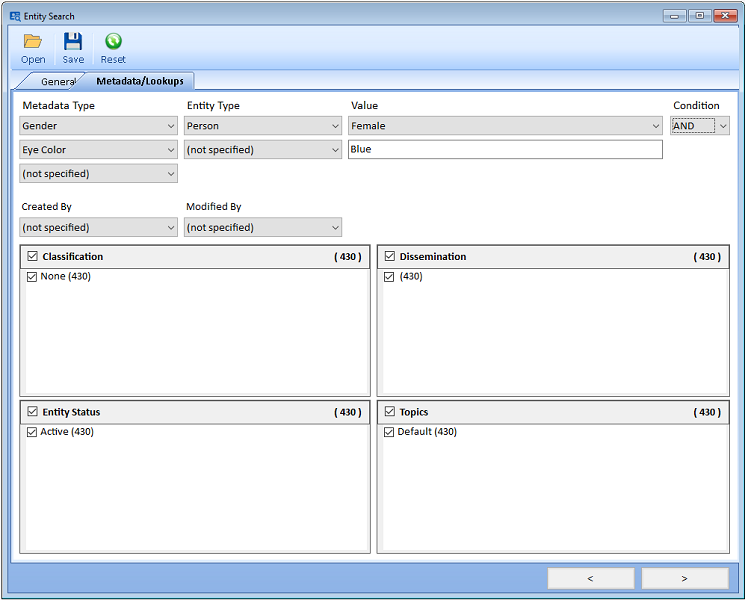Uncheck the (430) dissemination item checkbox
This screenshot has width=745, height=600.
389,276
